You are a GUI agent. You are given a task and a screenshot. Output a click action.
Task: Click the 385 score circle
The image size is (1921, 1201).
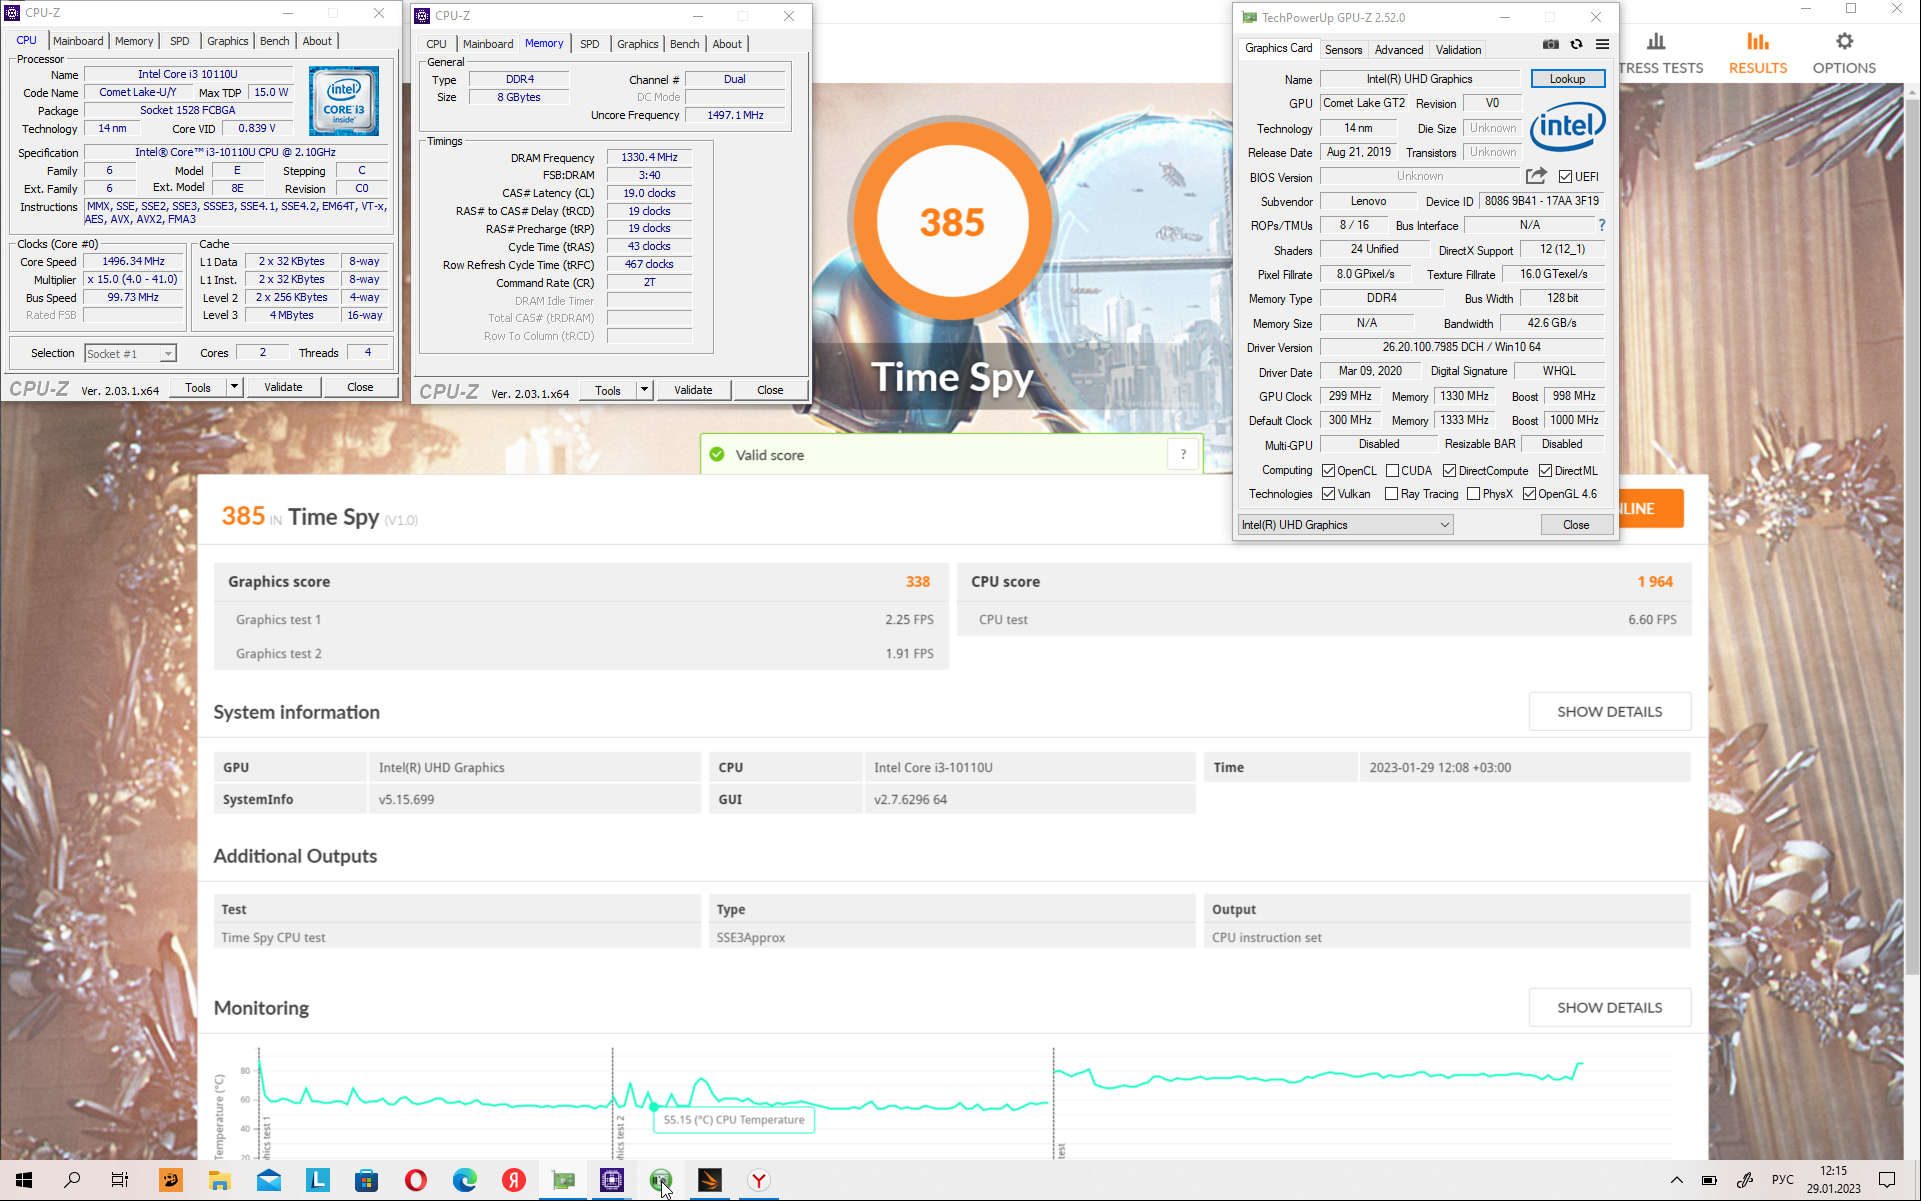pos(952,222)
